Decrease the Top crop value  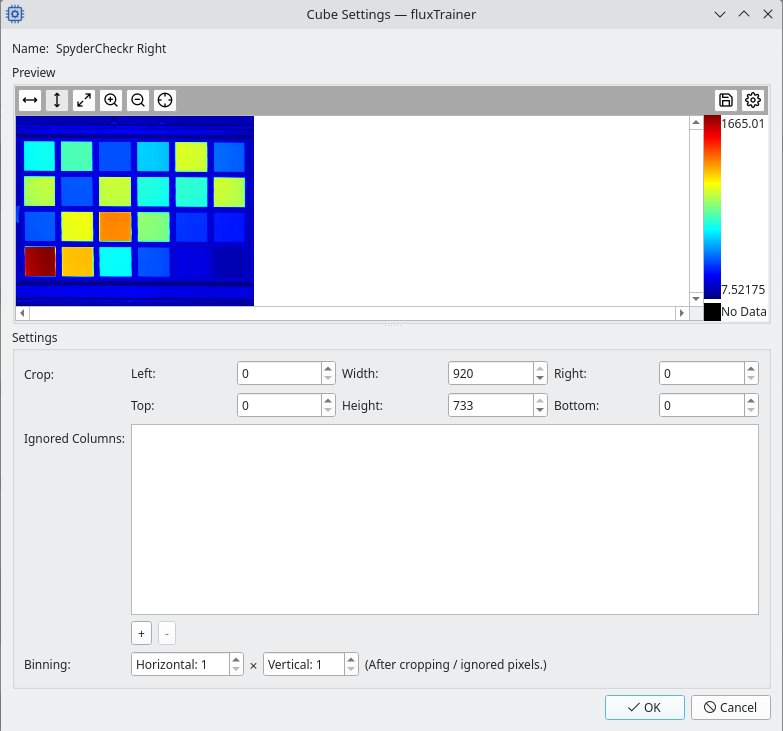click(328, 410)
